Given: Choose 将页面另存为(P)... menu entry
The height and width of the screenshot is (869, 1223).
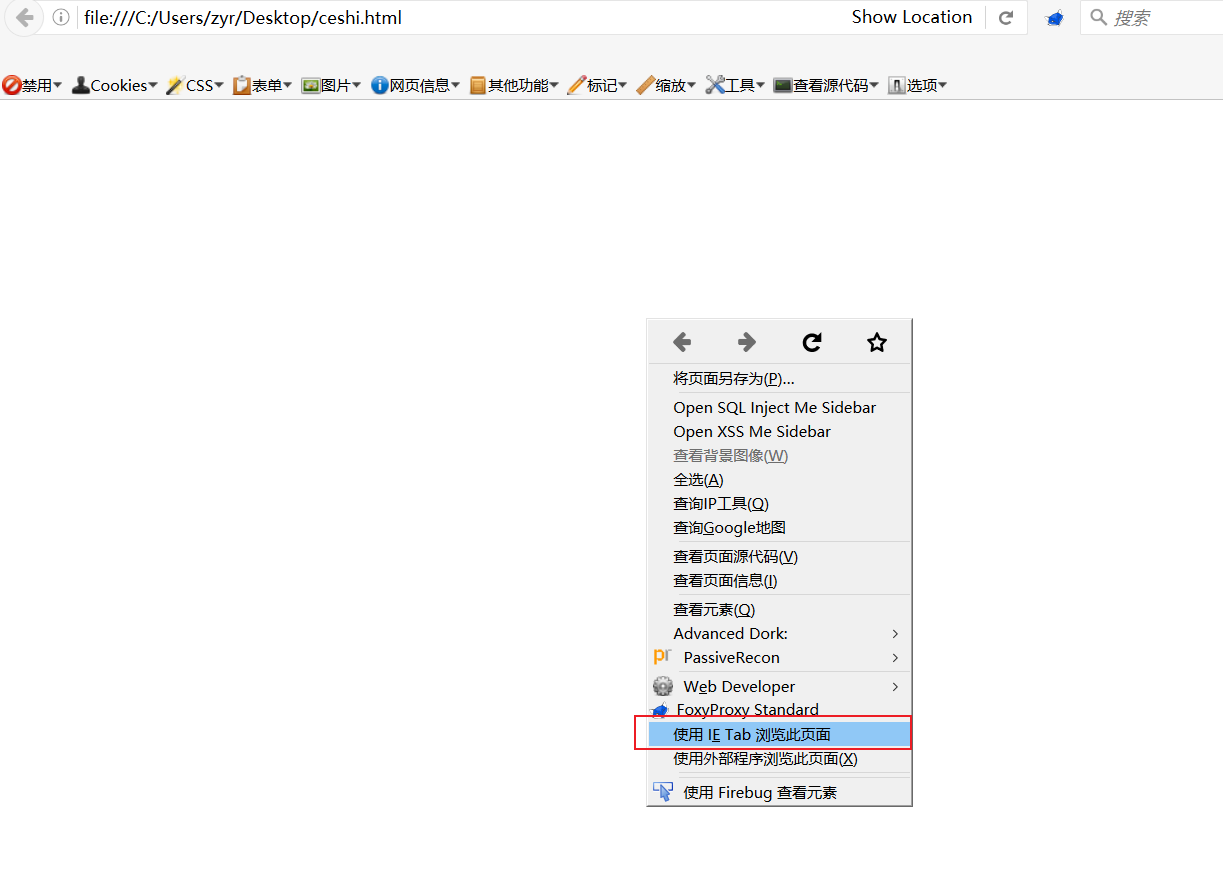Looking at the screenshot, I should 780,379.
